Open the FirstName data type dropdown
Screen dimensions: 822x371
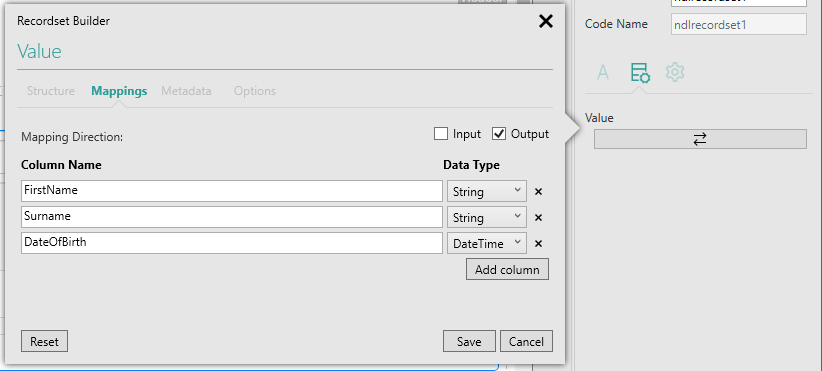(486, 192)
